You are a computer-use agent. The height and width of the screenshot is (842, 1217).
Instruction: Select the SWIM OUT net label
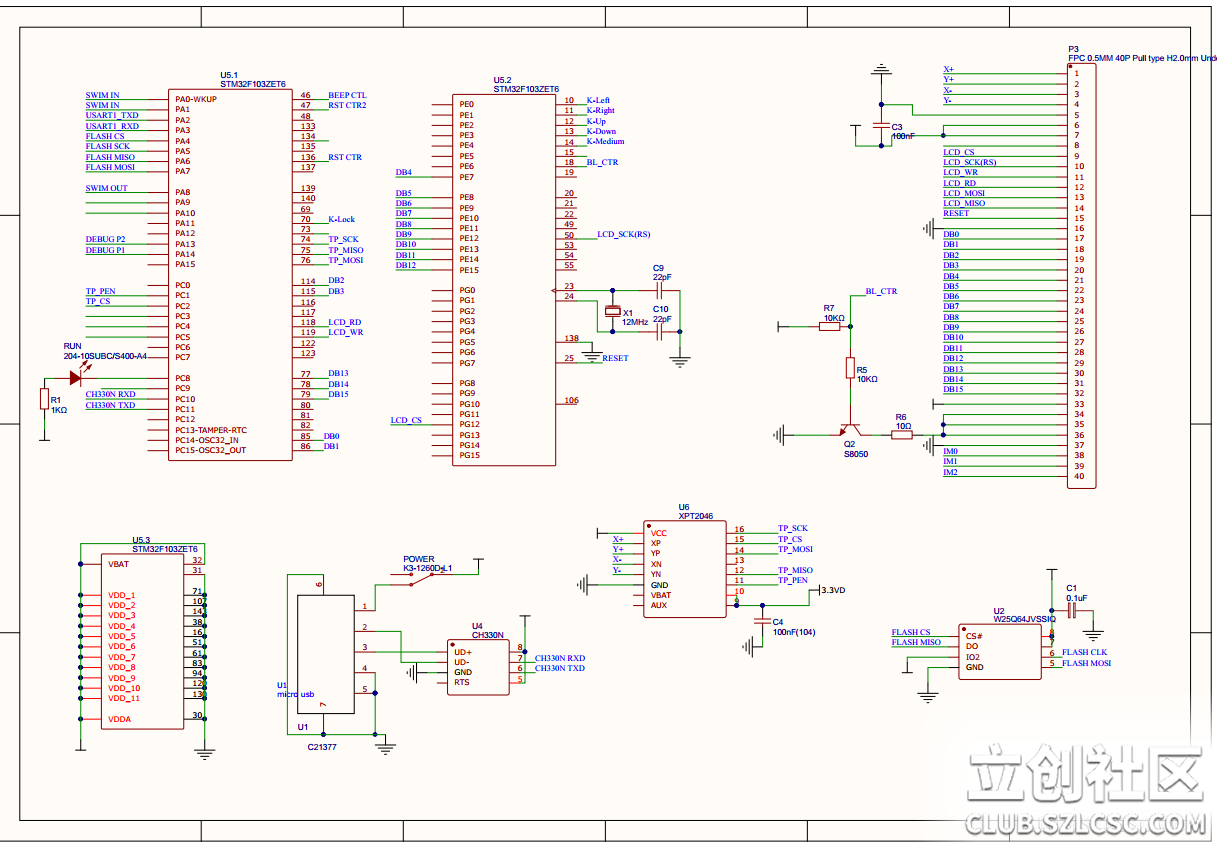pyautogui.click(x=107, y=188)
